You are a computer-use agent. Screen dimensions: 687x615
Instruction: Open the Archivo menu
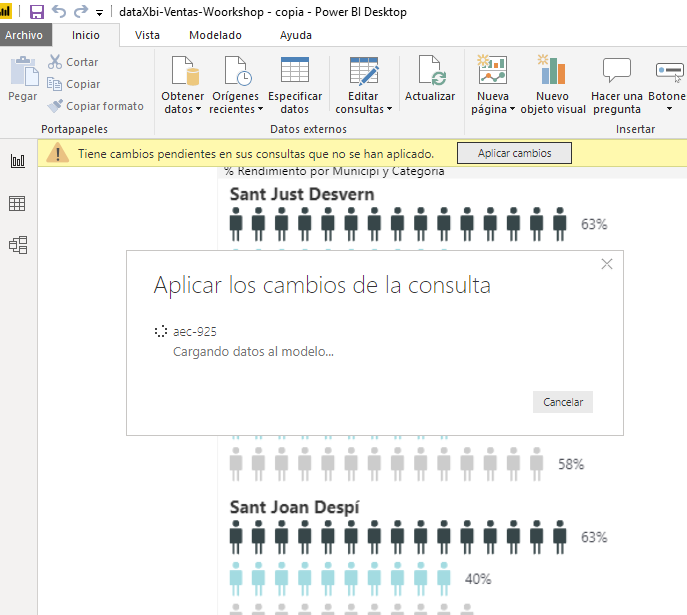24,35
